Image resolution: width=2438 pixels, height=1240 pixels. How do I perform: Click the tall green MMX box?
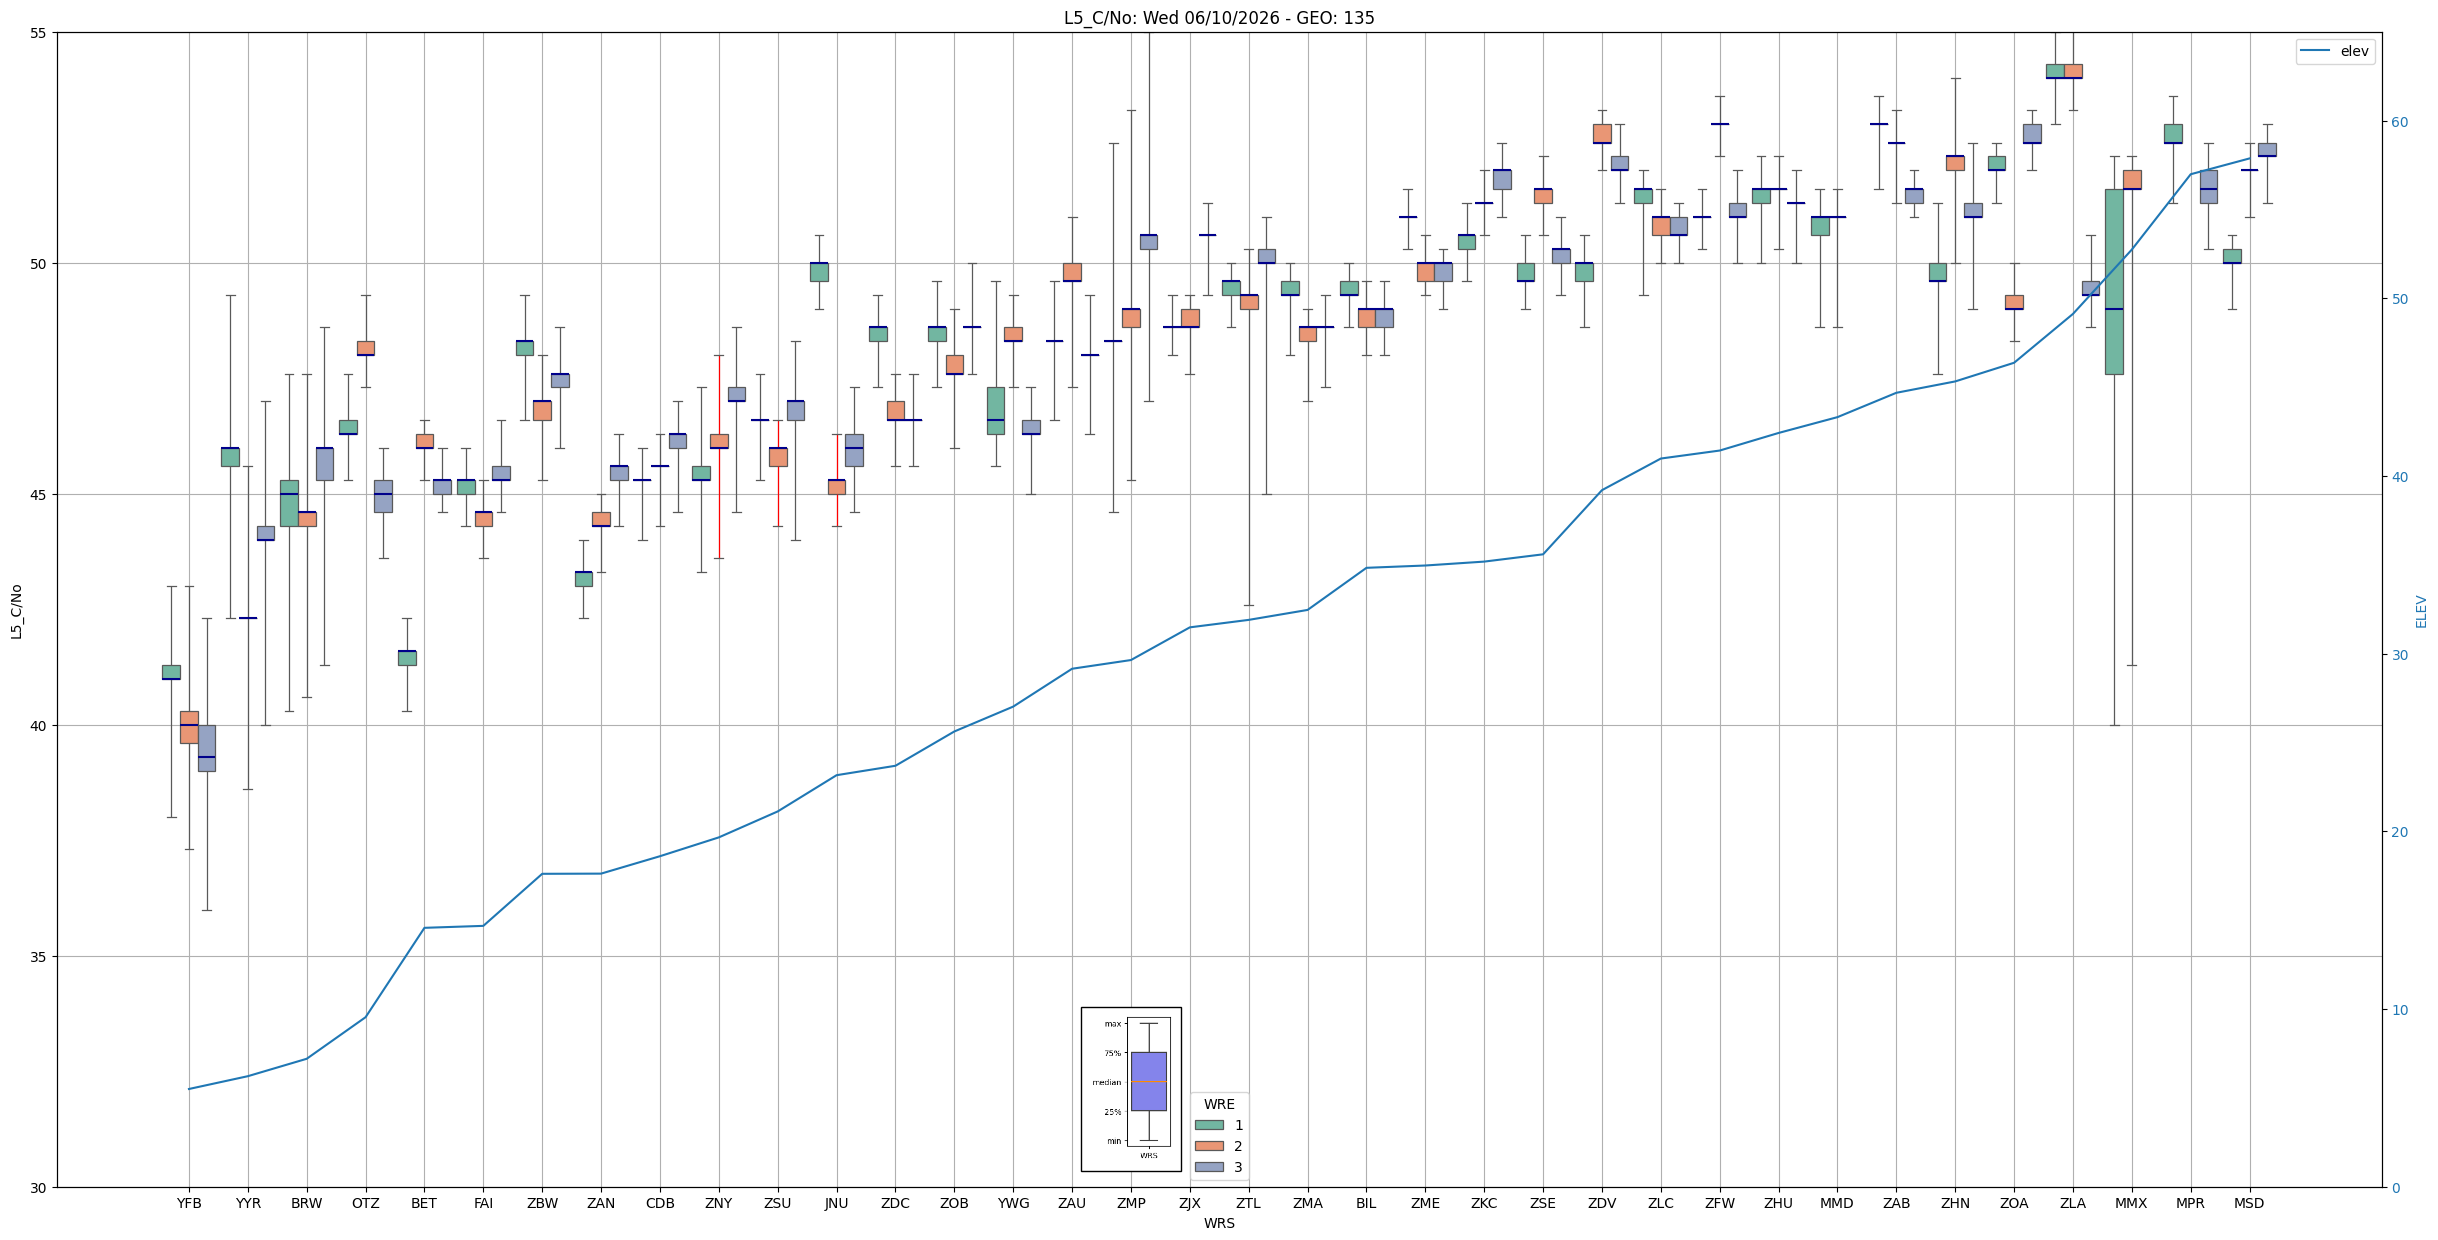(2114, 281)
